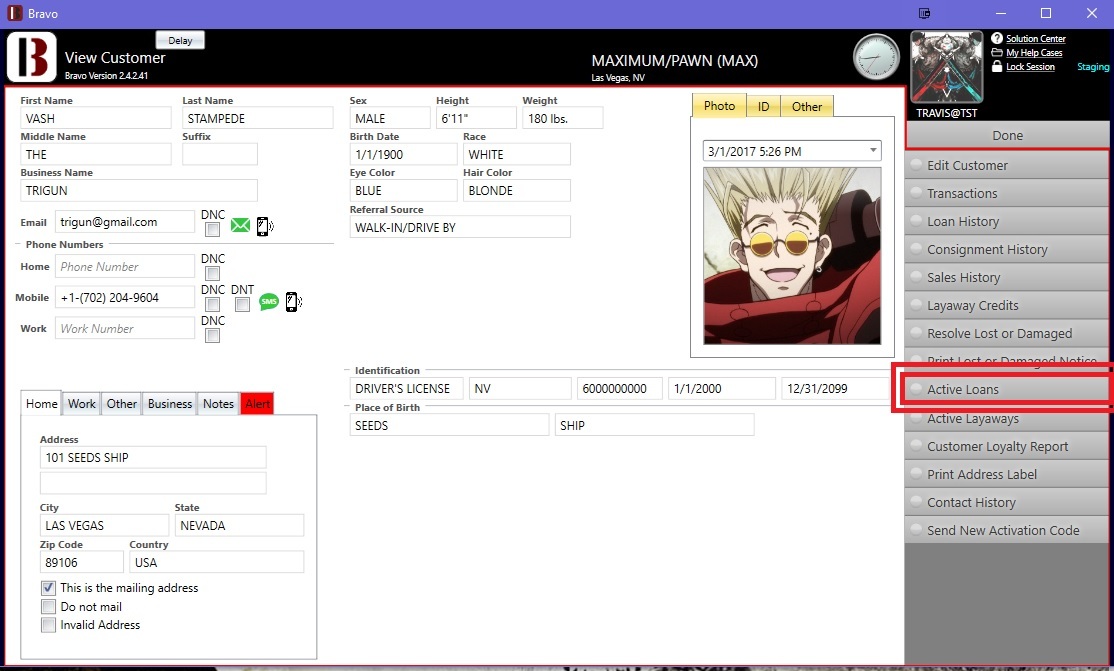Click Send New Activation Code
The image size is (1114, 671).
click(x=1007, y=530)
